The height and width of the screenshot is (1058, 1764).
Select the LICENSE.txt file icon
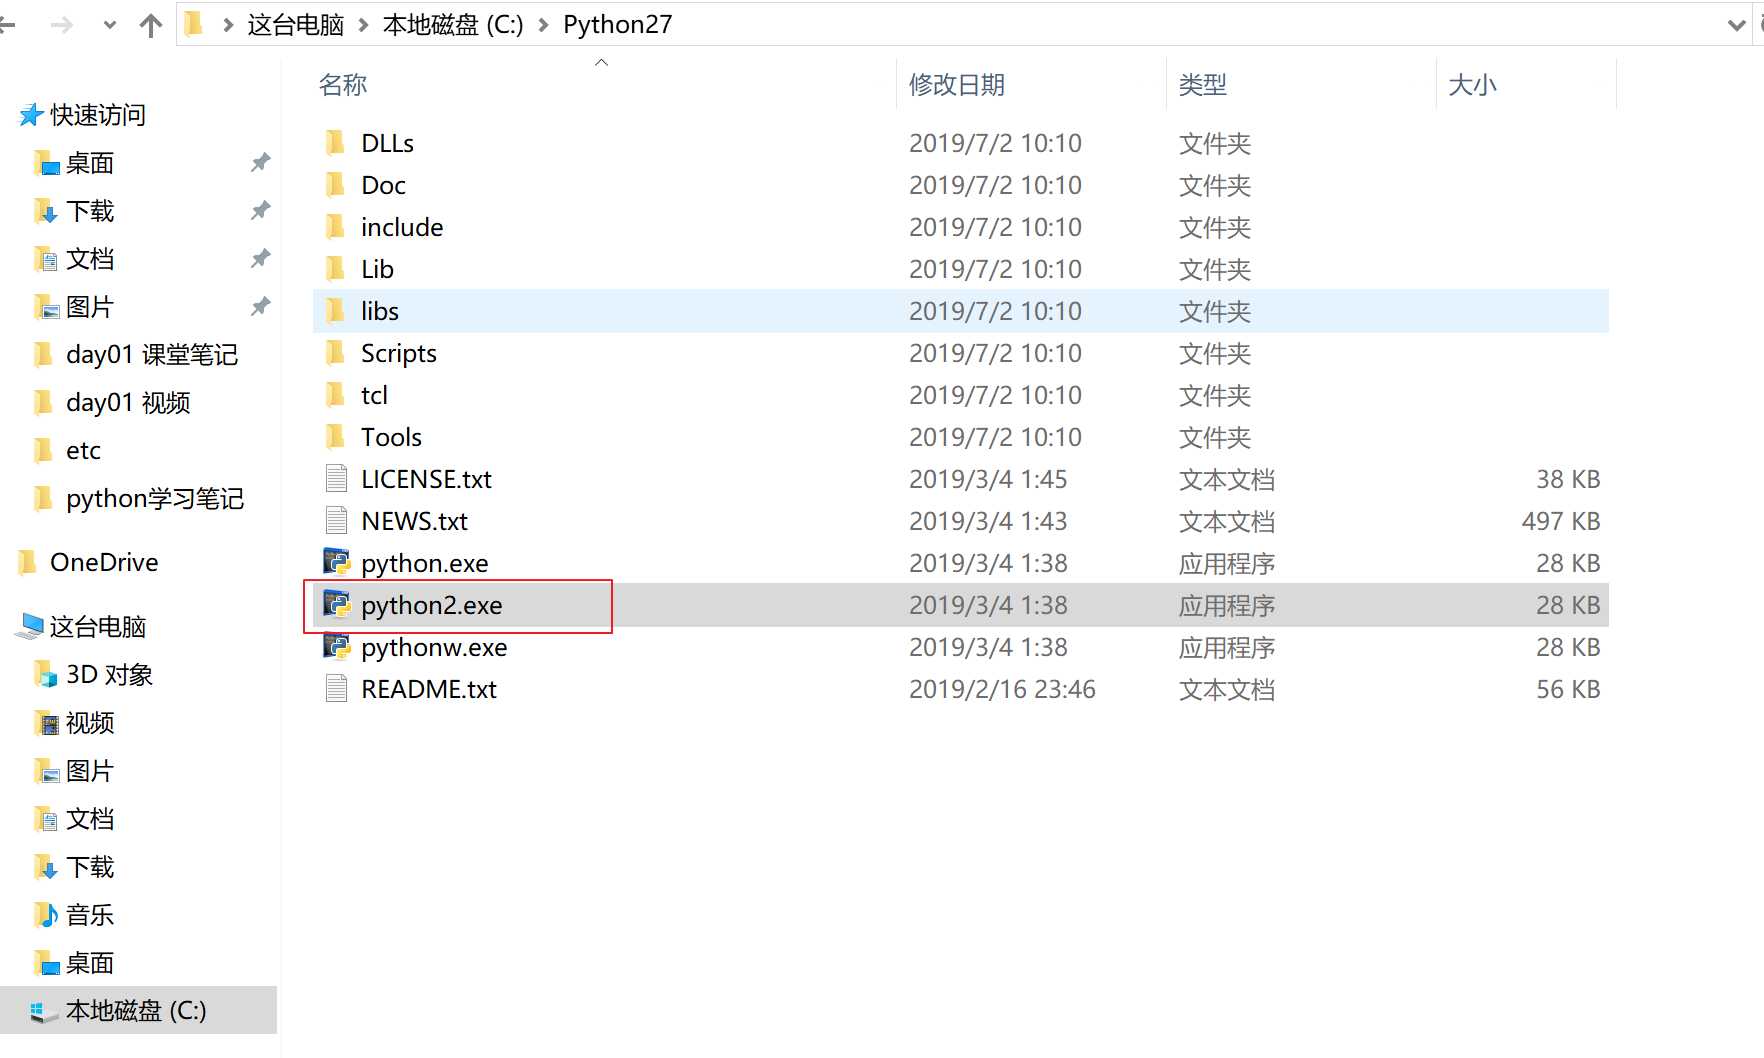[x=336, y=479]
